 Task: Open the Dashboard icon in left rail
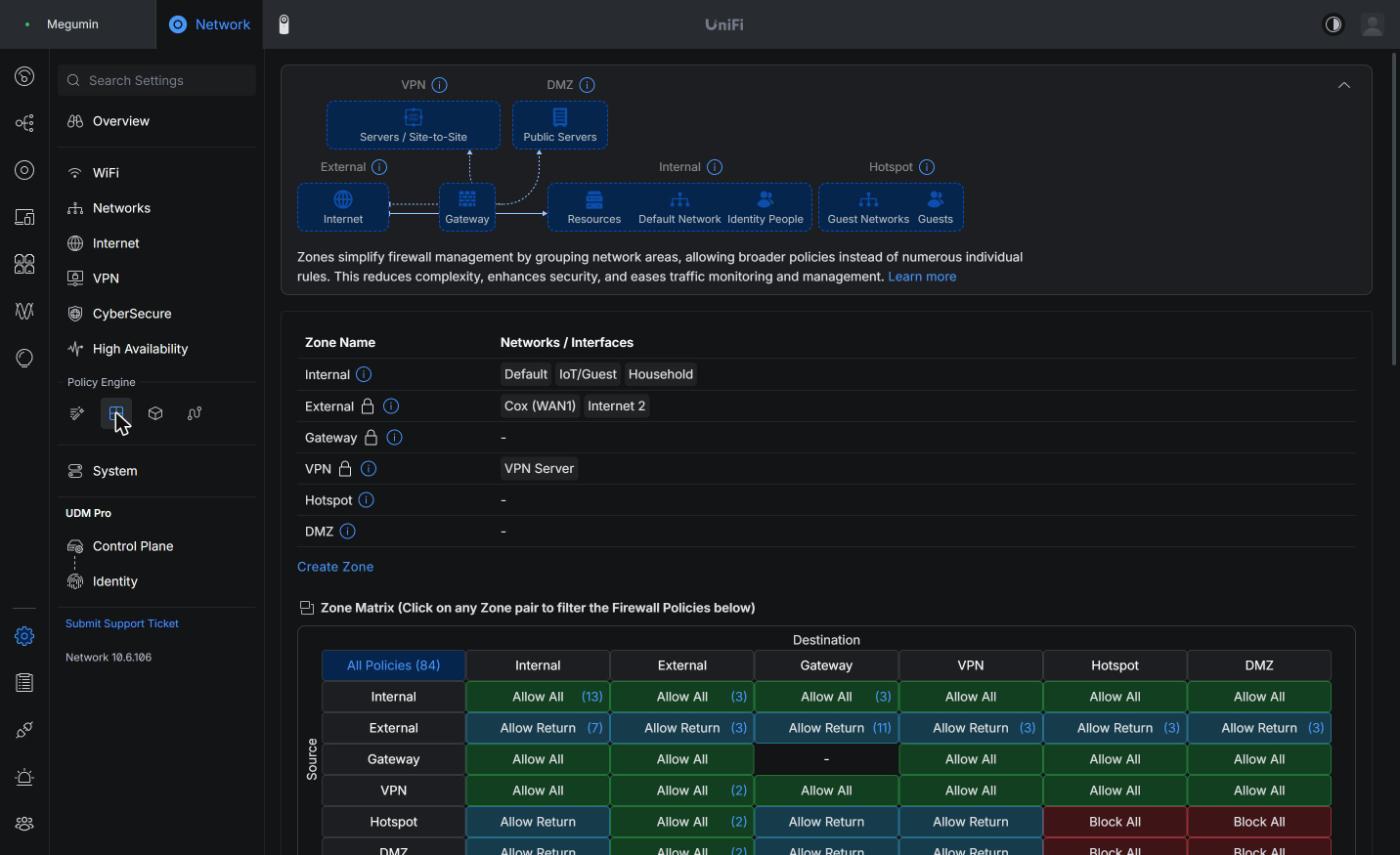coord(25,77)
